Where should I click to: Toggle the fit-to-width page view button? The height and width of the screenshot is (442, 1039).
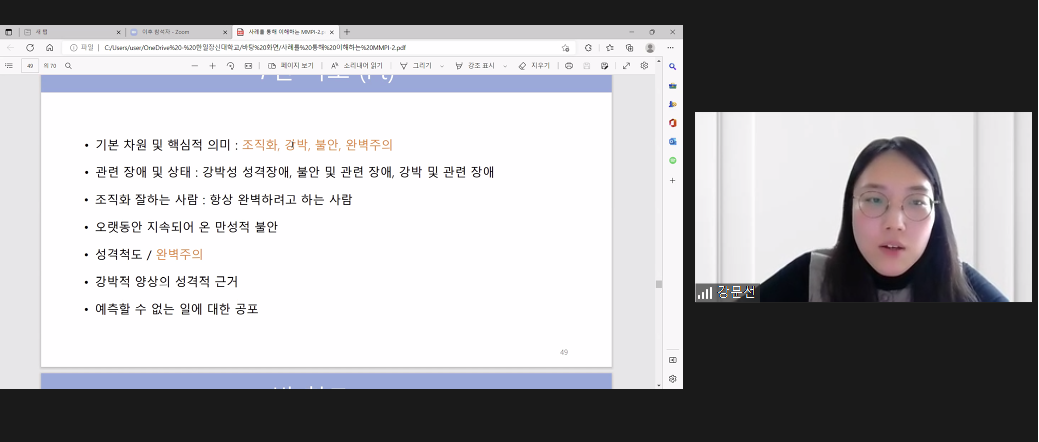[248, 66]
